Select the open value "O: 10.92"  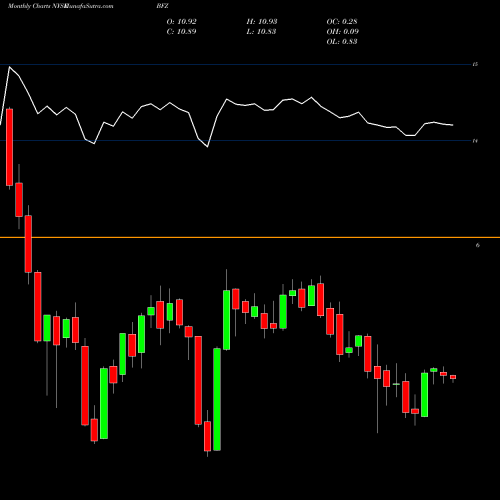182,22
